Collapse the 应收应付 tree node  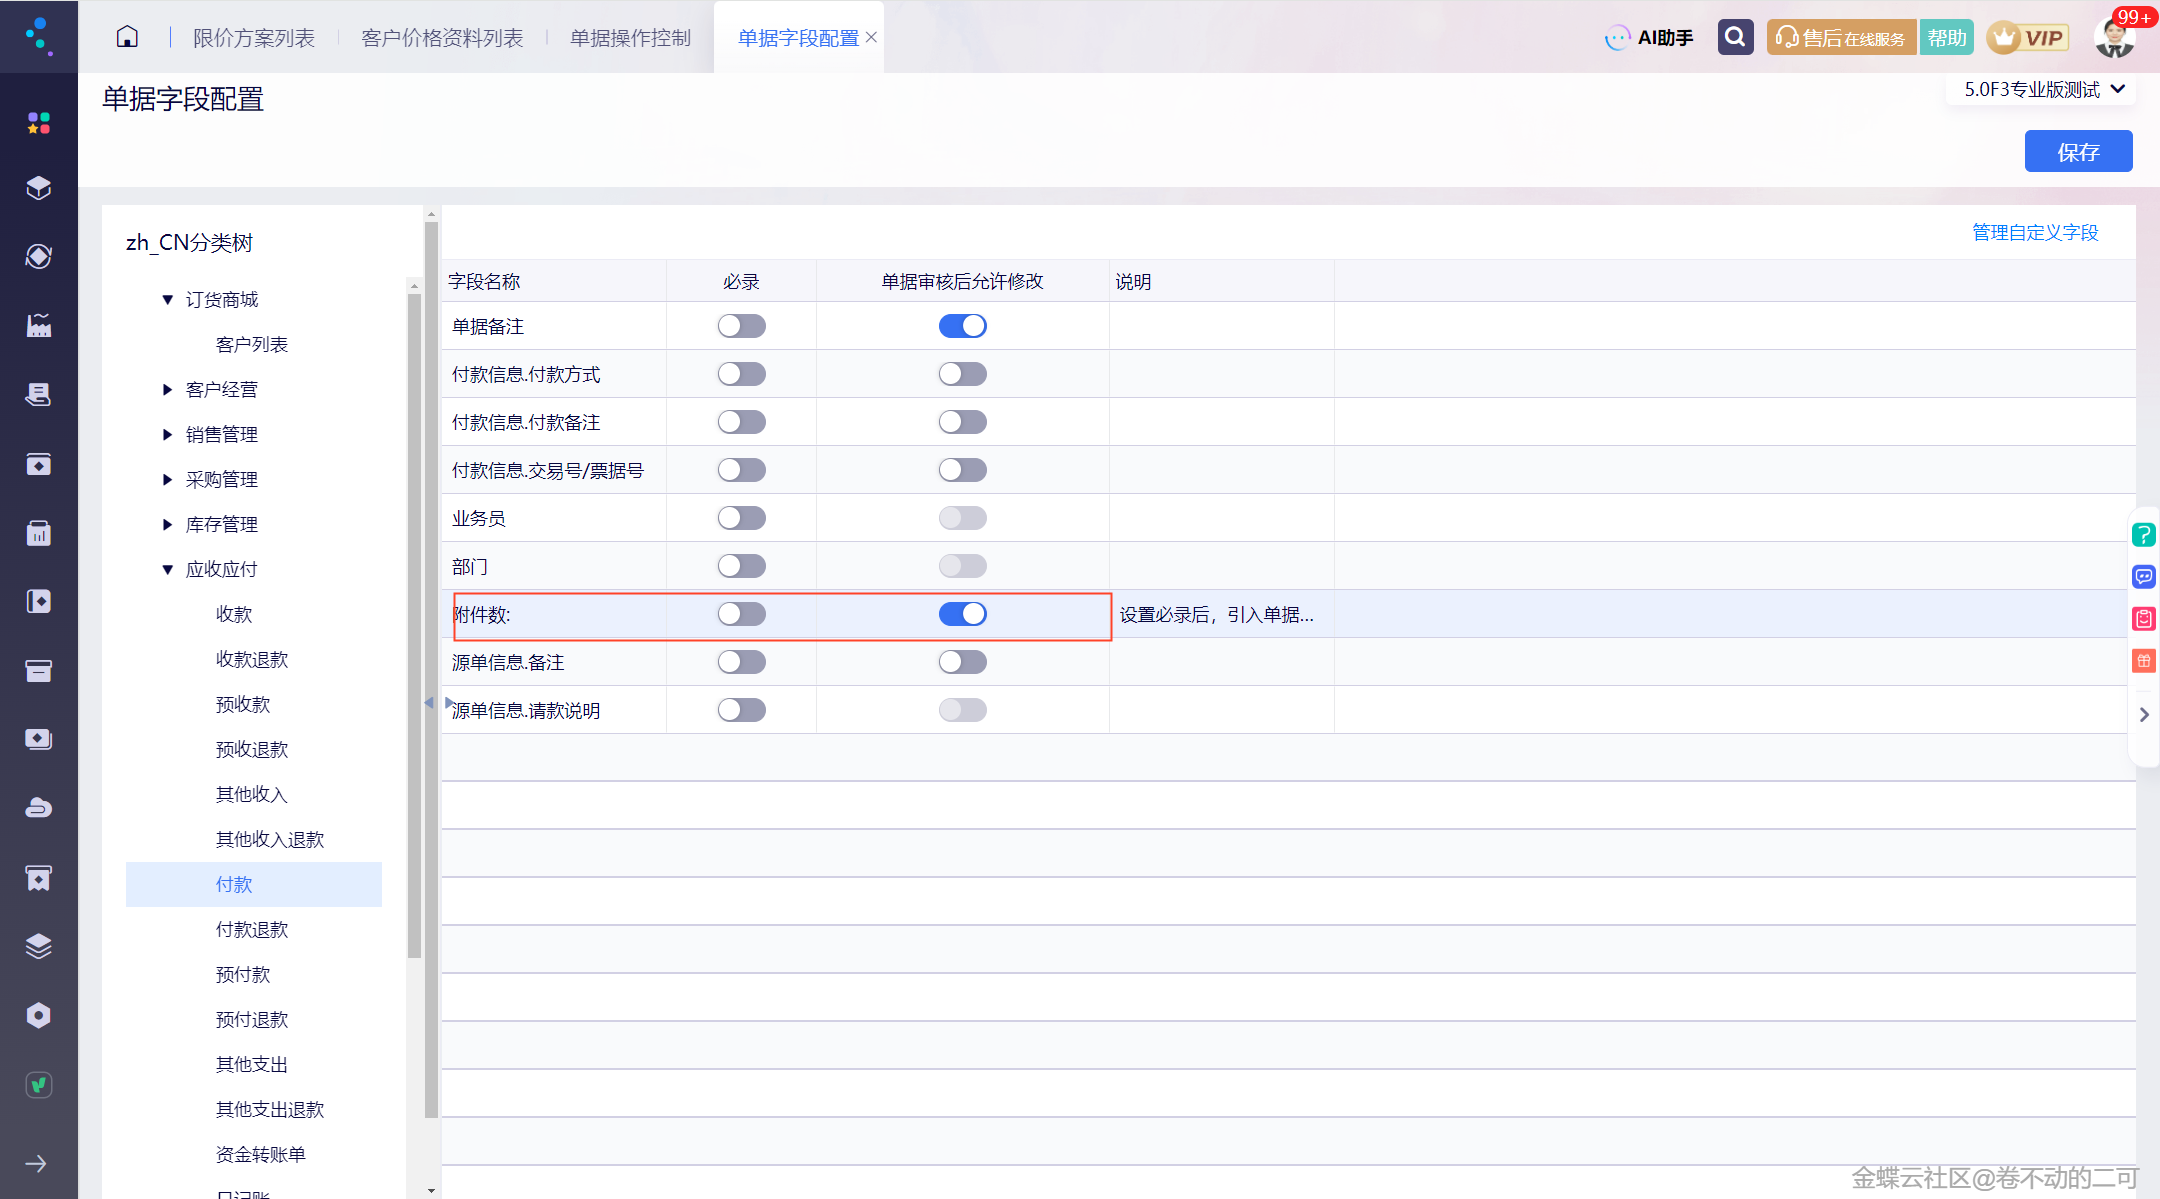pos(167,570)
